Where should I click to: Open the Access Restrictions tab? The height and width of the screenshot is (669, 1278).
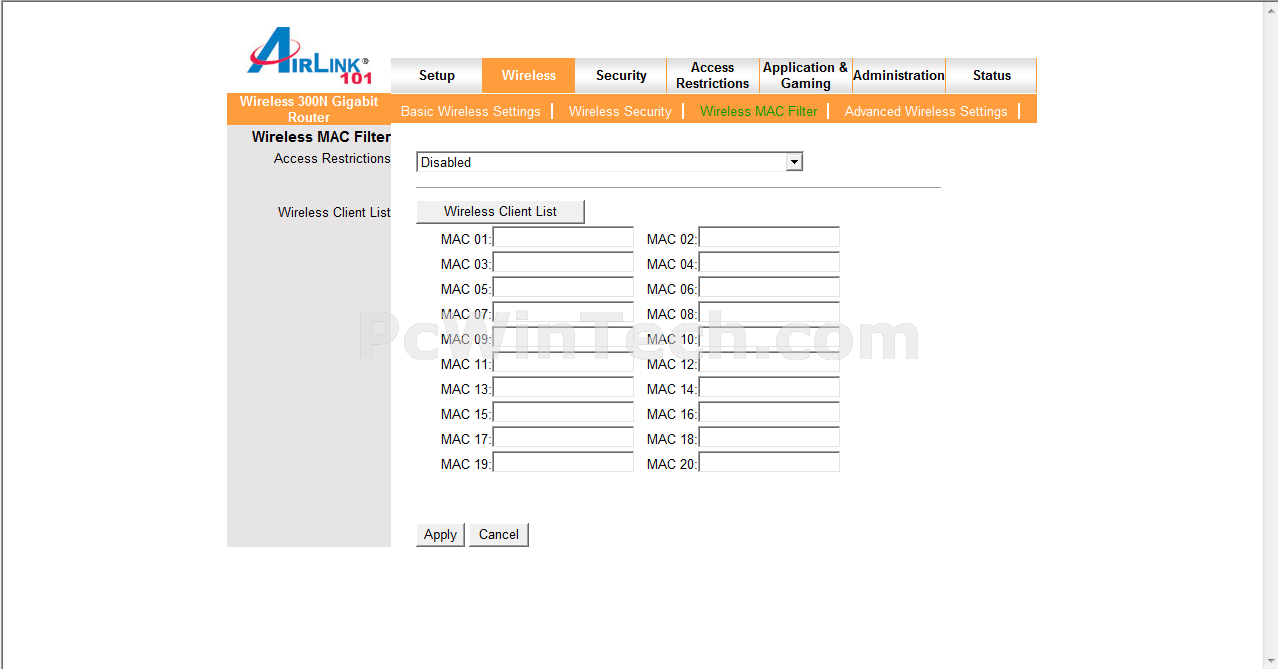[x=713, y=76]
